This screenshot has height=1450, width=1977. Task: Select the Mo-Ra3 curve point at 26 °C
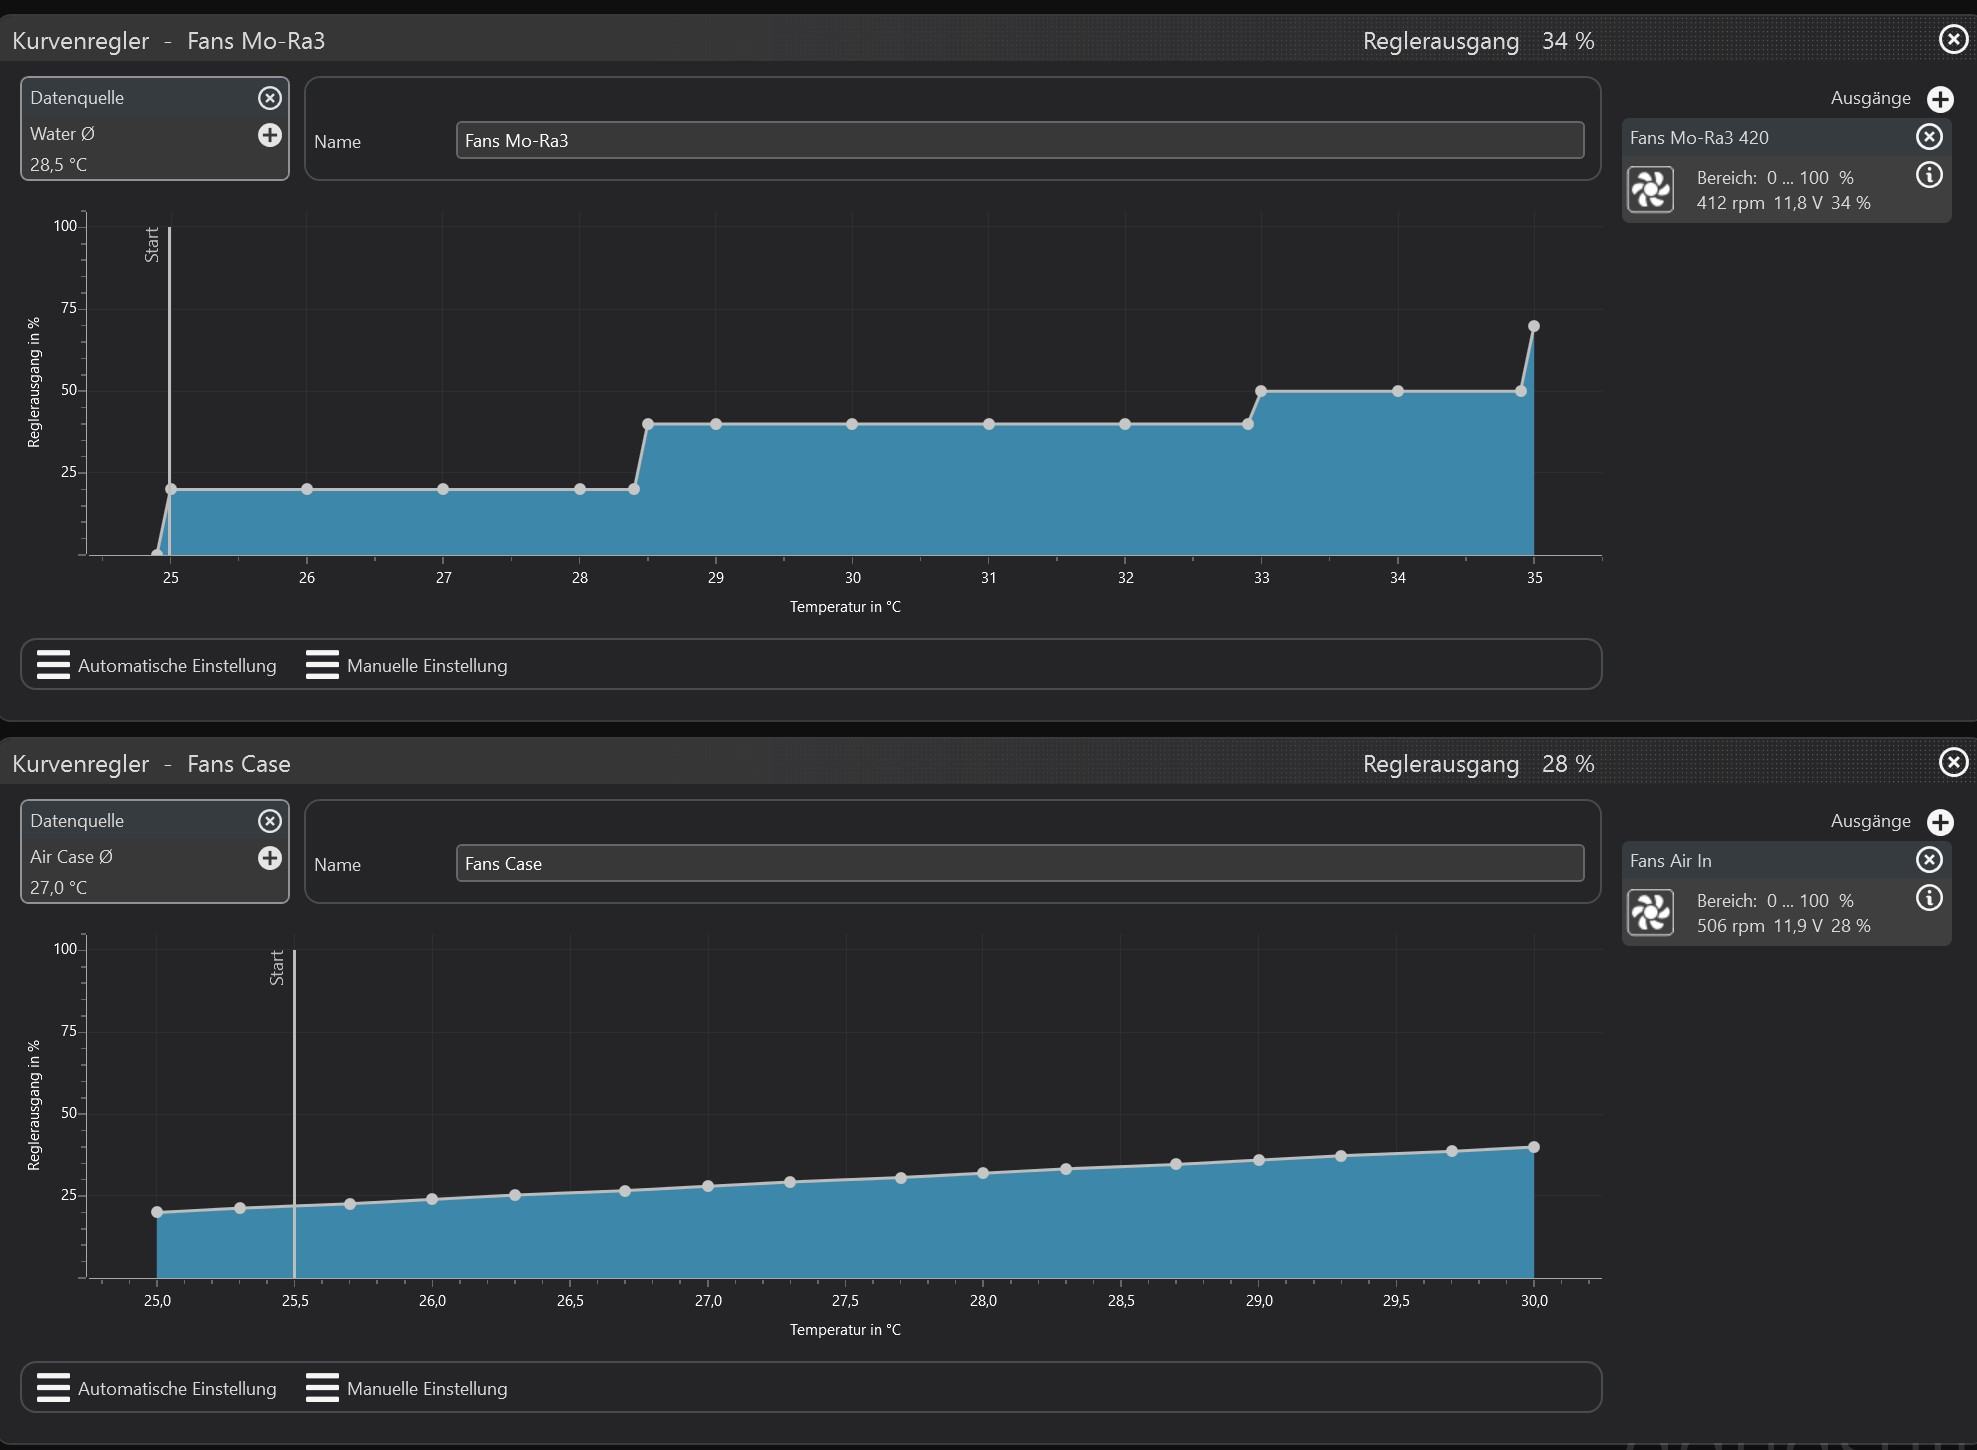point(307,489)
